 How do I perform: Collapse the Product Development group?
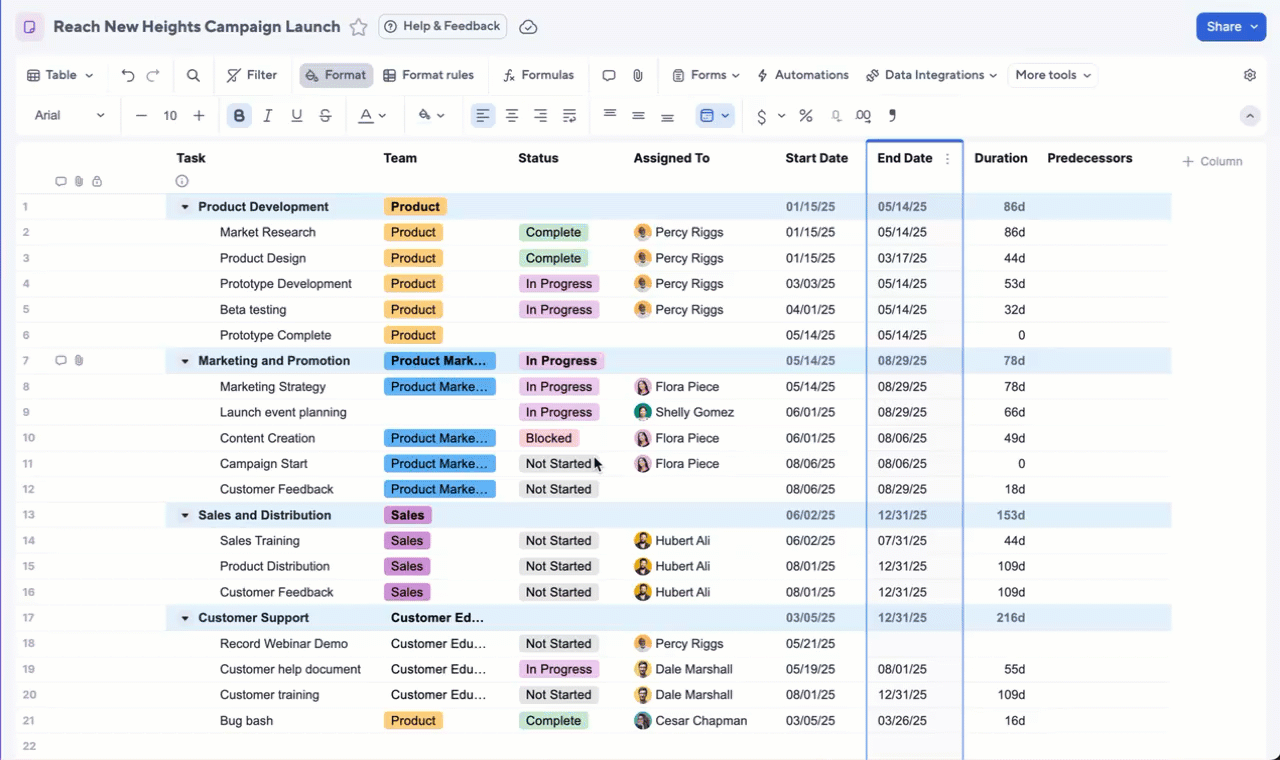[184, 206]
